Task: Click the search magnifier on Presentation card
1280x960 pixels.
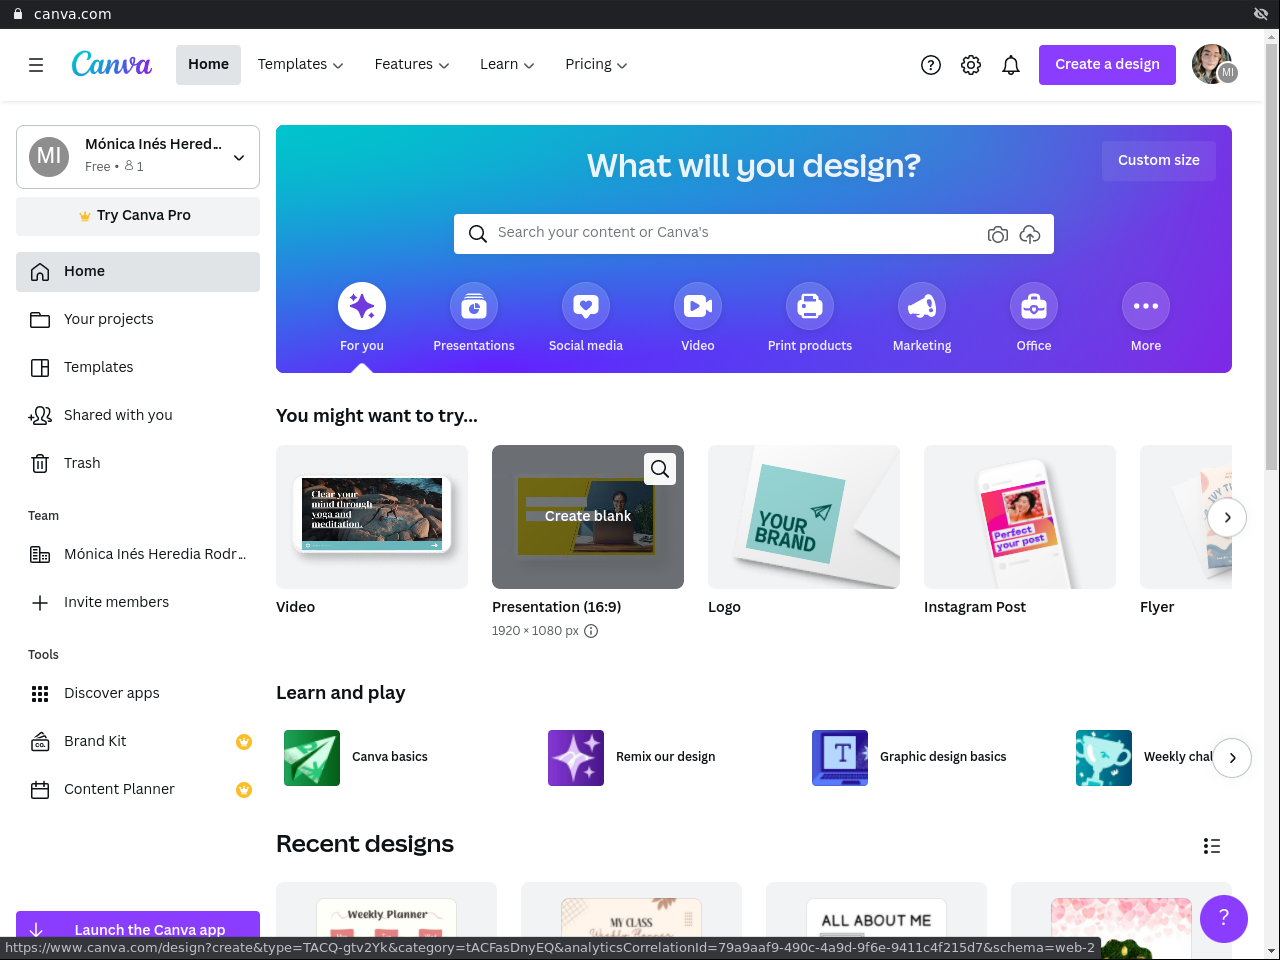Action: [x=660, y=469]
